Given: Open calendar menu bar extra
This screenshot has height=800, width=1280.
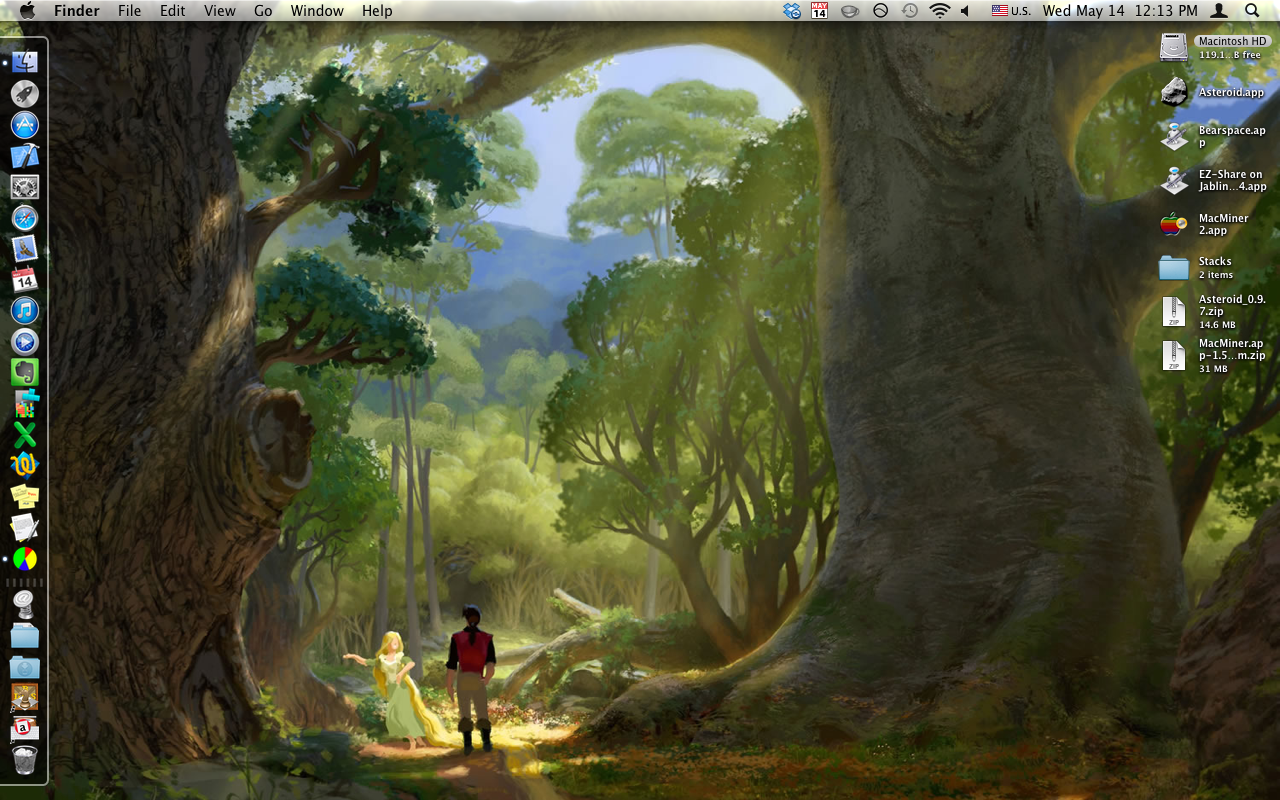Looking at the screenshot, I should click(x=820, y=10).
